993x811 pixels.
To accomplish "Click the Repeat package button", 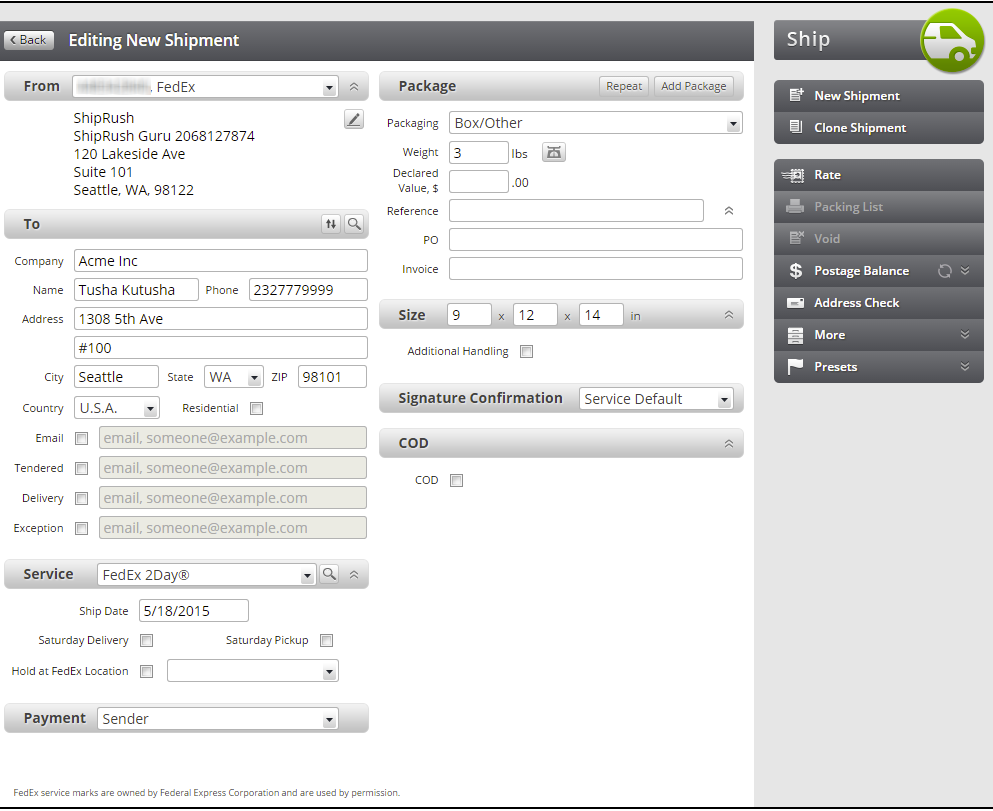I will [624, 86].
